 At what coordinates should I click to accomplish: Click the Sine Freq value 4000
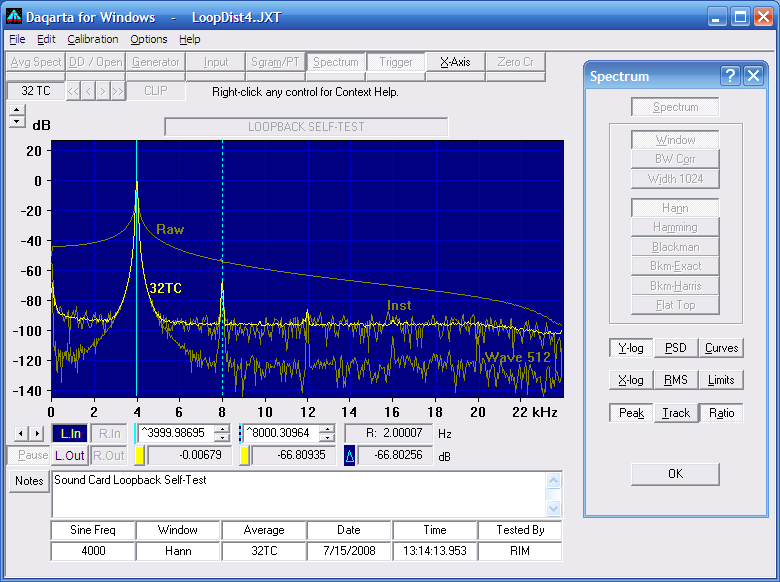tap(93, 551)
